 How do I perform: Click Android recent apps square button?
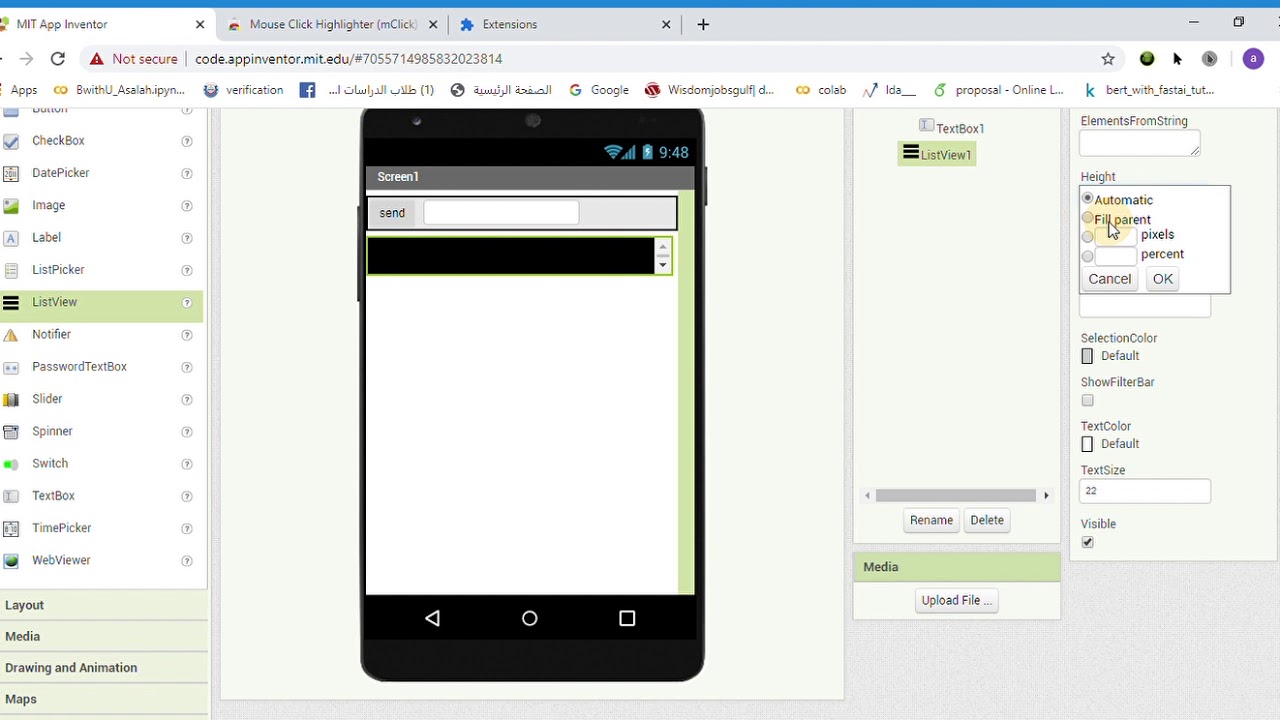click(x=627, y=619)
